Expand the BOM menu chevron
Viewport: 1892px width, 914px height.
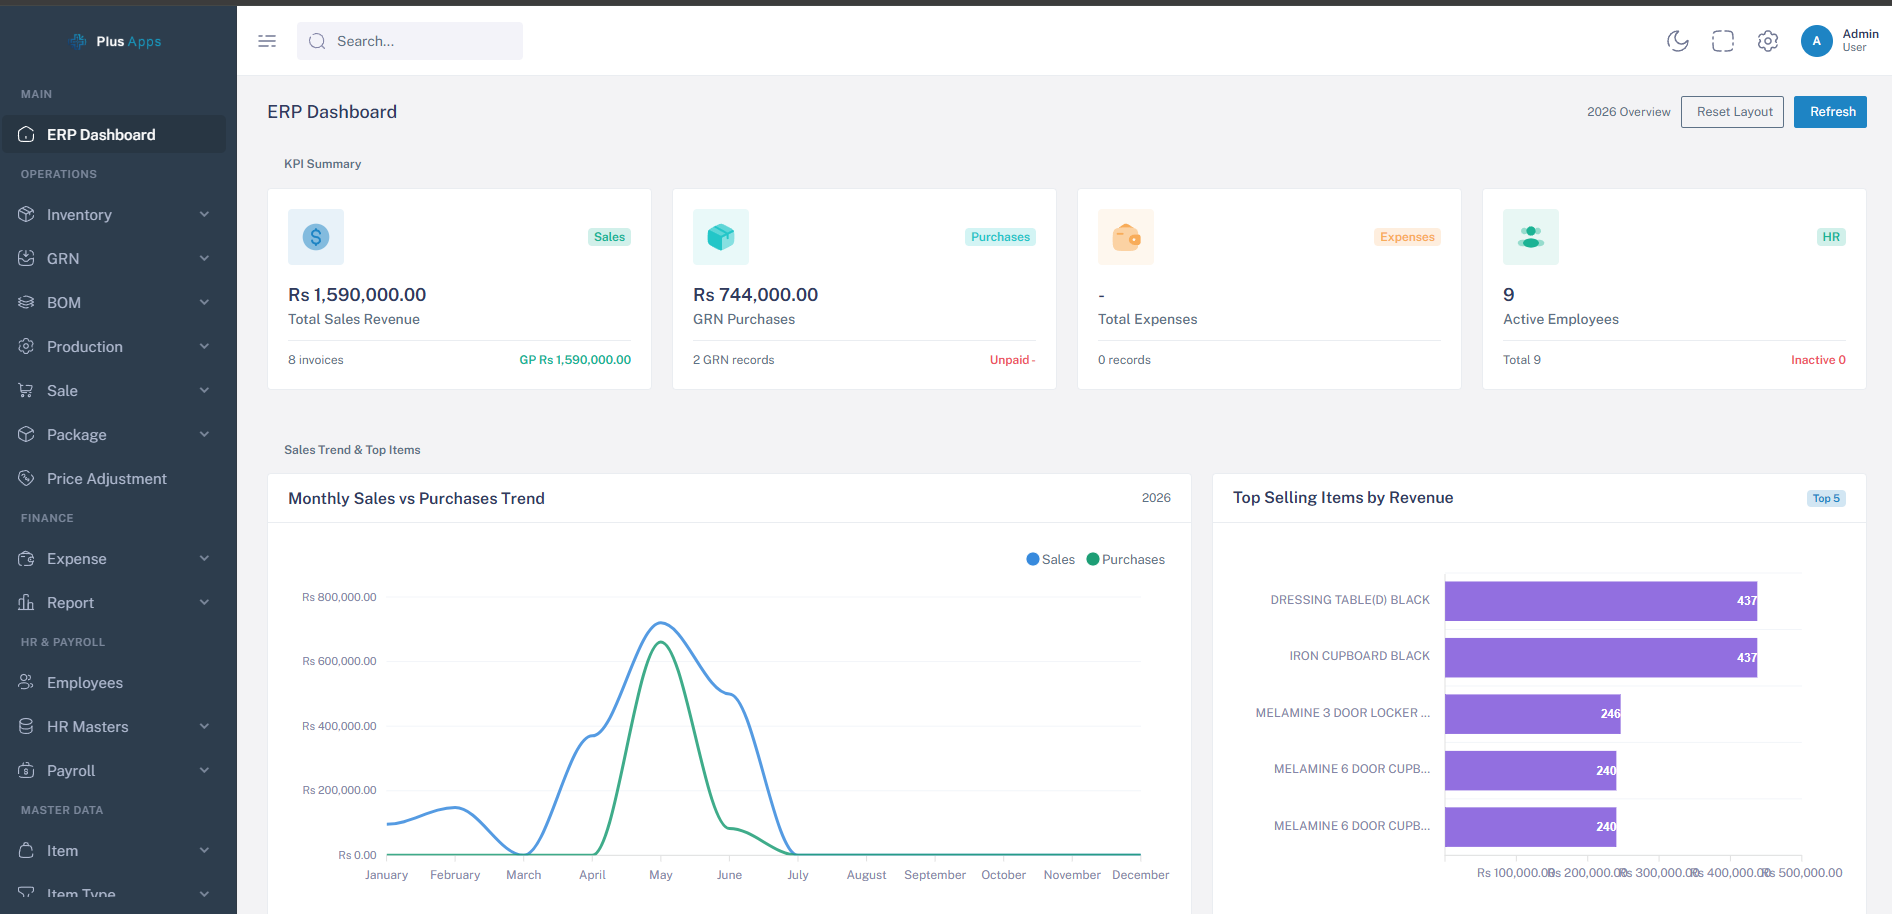click(x=204, y=302)
